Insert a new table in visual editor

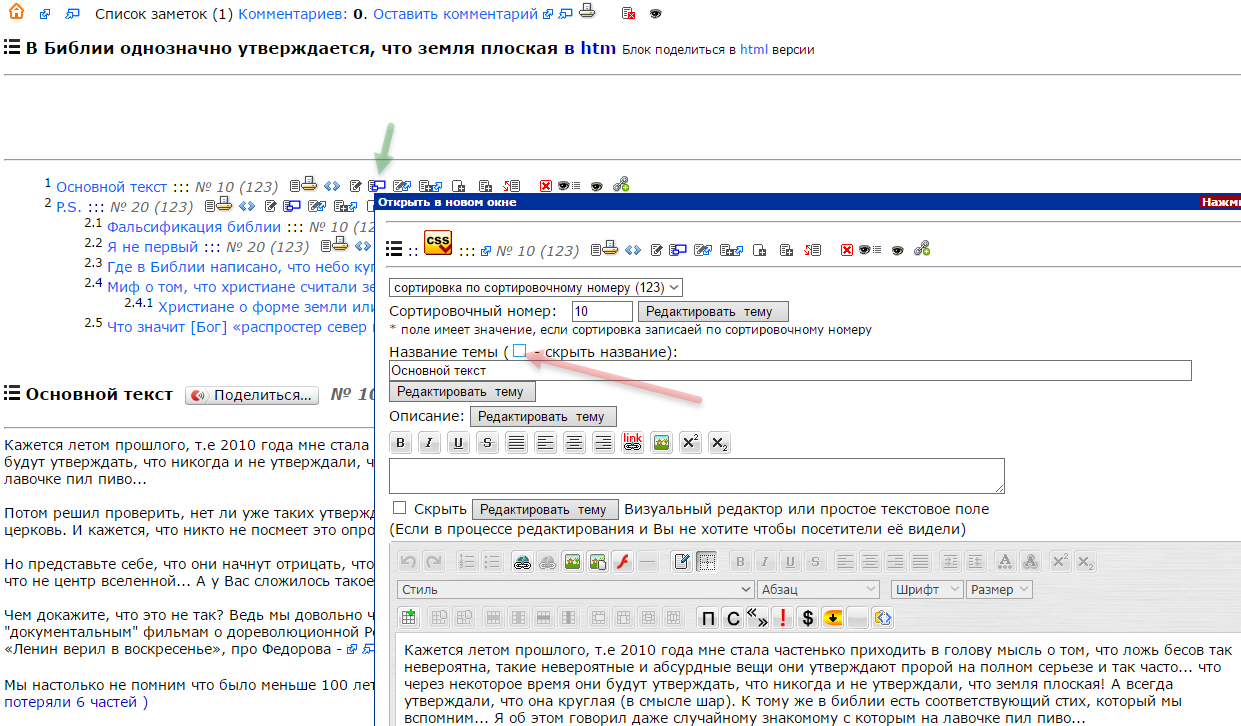click(x=408, y=618)
